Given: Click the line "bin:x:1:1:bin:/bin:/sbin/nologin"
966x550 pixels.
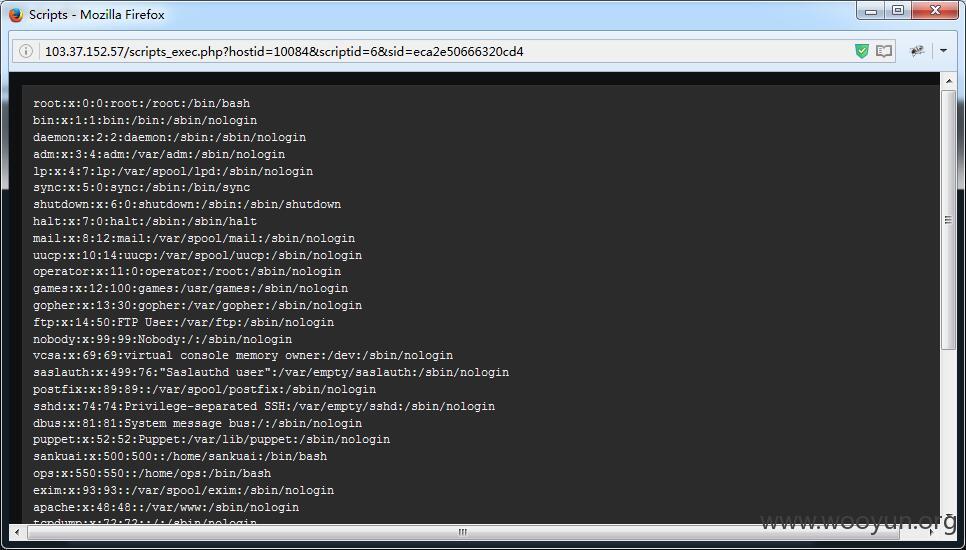Looking at the screenshot, I should [145, 120].
